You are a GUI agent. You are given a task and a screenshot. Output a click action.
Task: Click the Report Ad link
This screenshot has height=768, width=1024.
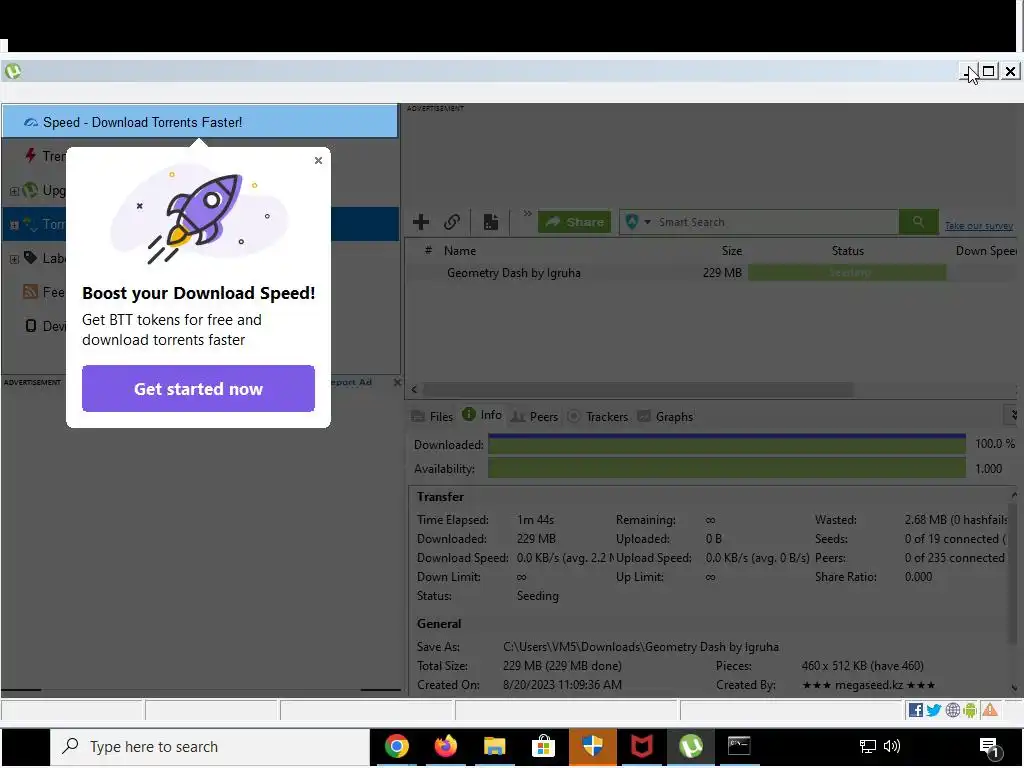(x=351, y=383)
